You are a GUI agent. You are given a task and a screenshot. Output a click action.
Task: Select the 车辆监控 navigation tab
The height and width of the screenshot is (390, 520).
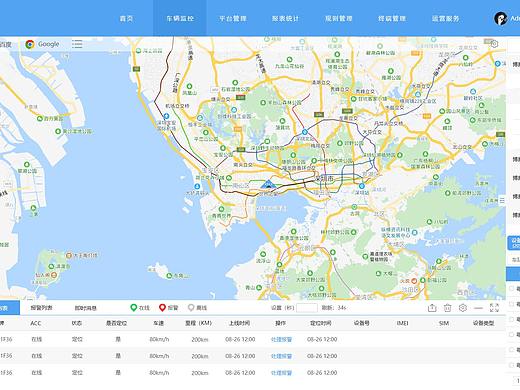click(x=180, y=19)
